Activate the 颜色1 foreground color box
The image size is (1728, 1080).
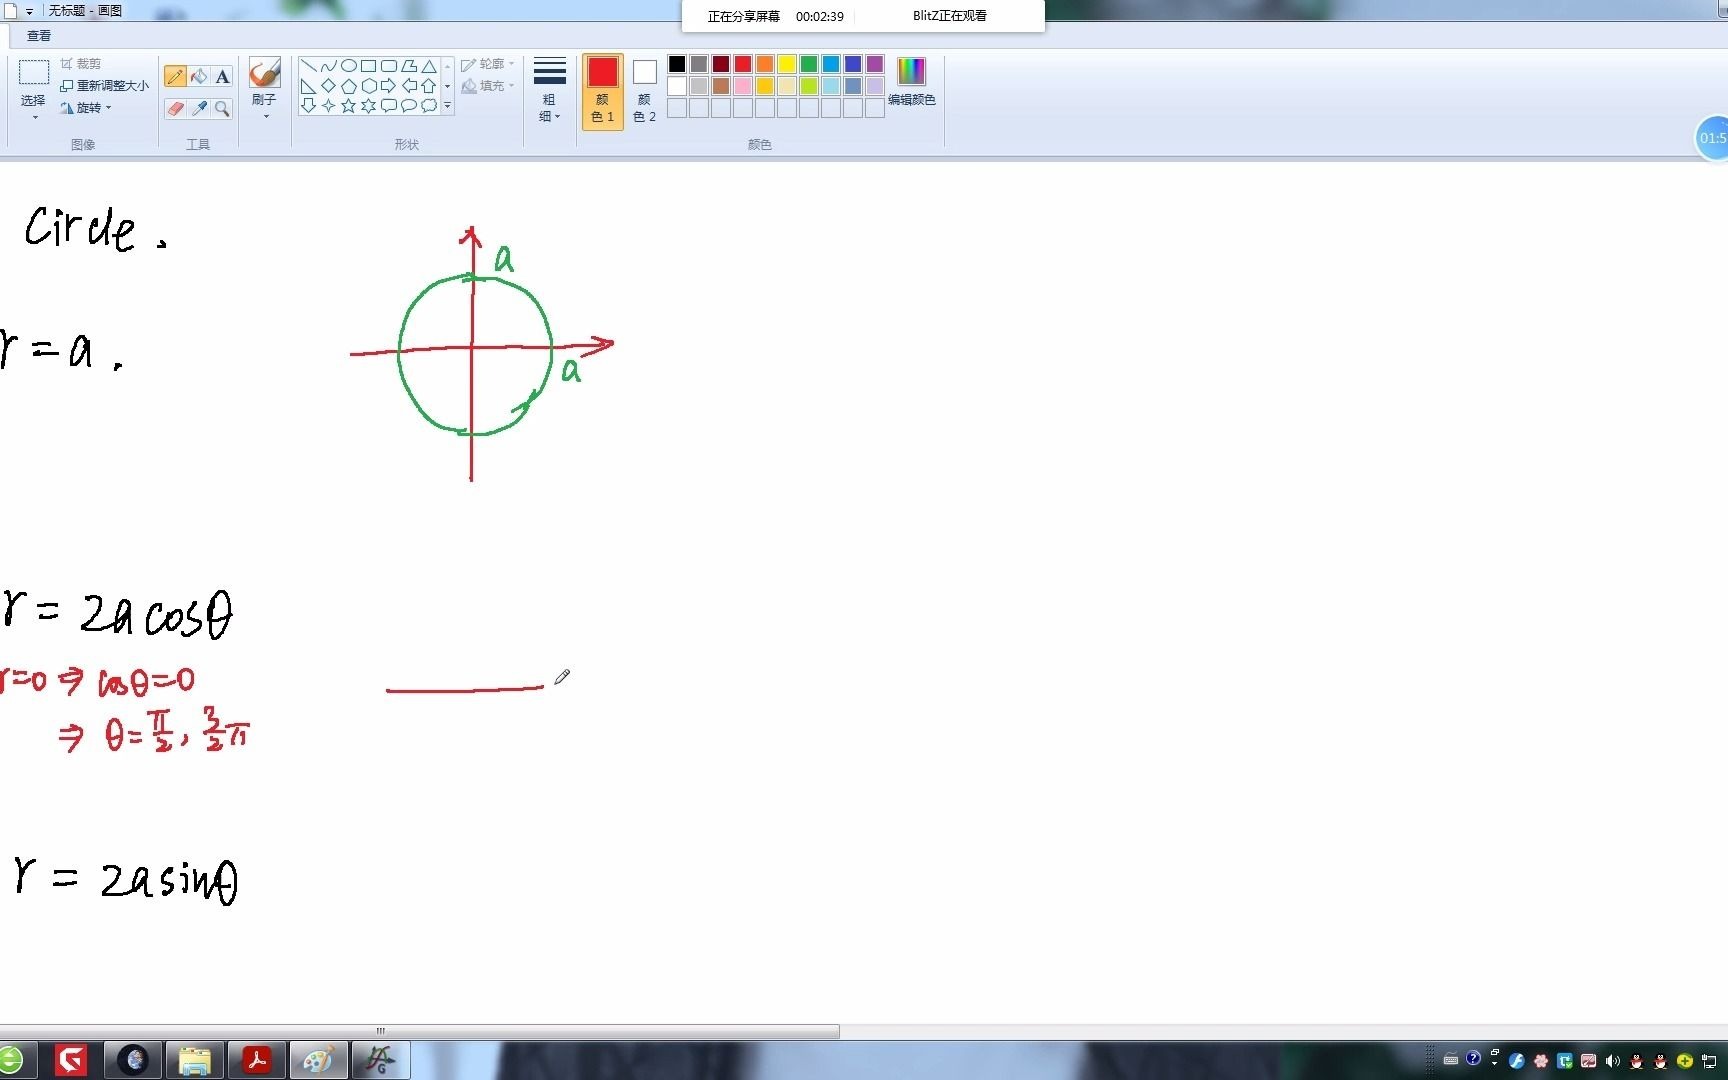(602, 90)
